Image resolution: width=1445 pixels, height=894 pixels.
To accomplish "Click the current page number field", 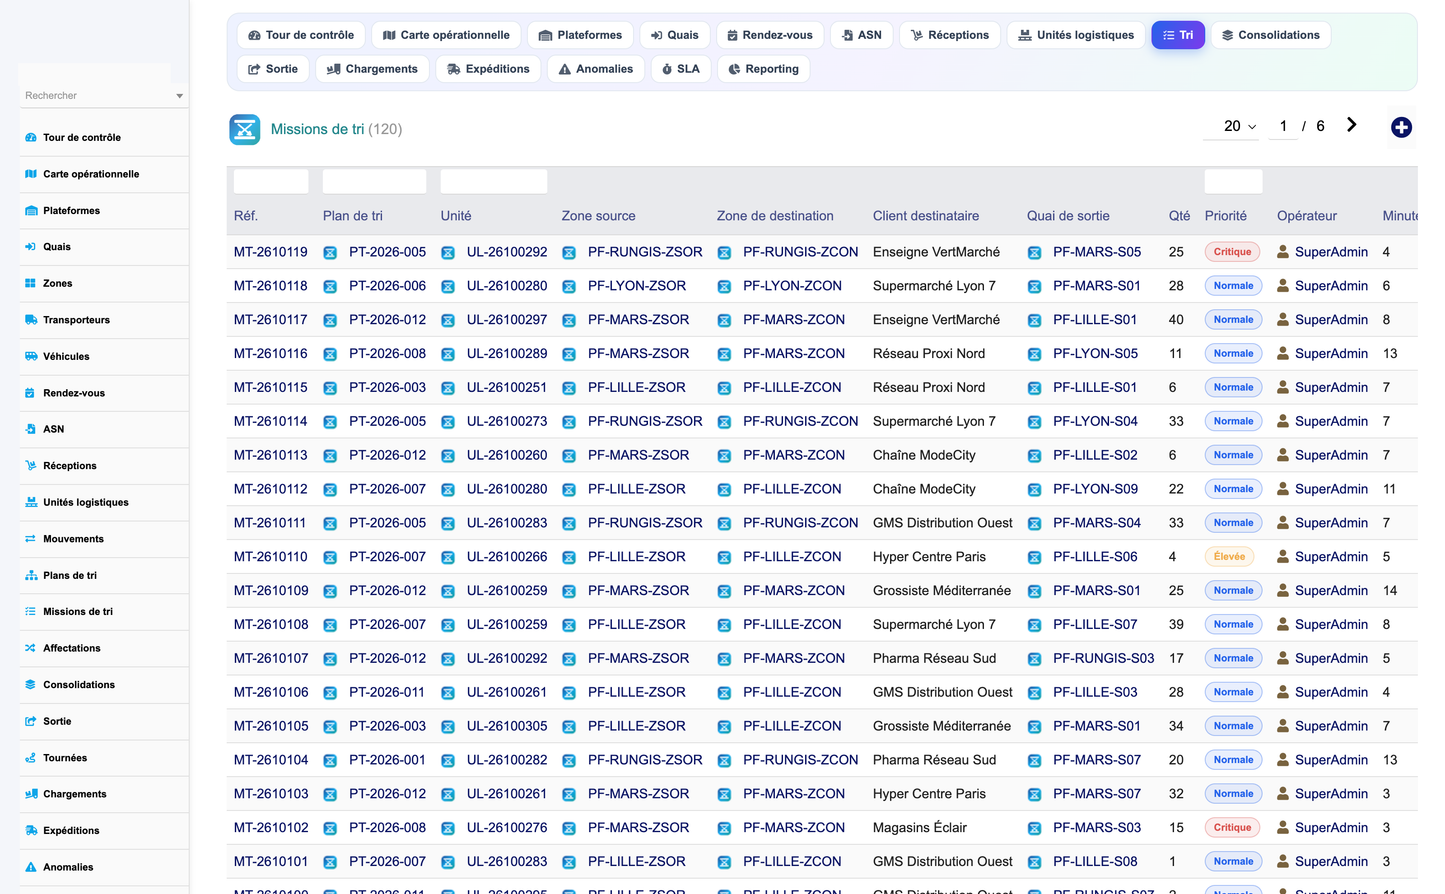I will 1283,126.
